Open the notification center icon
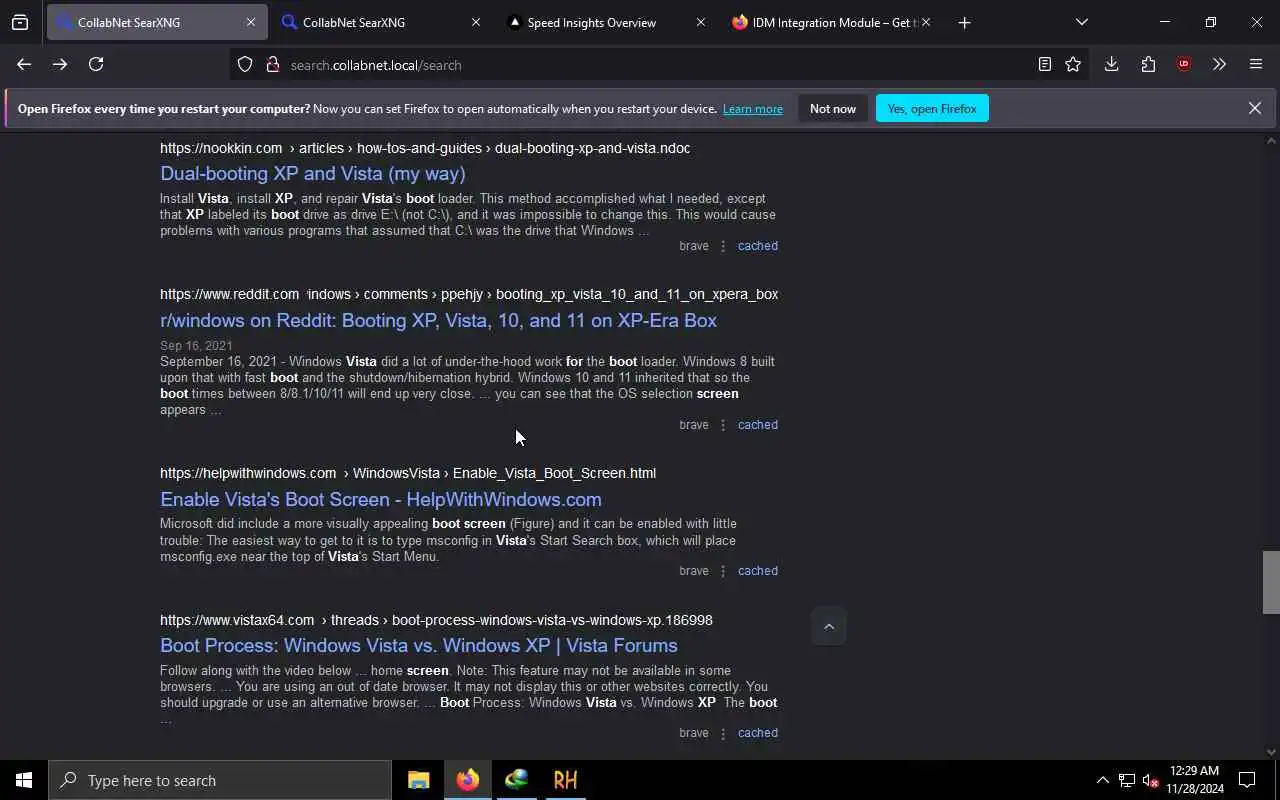The image size is (1280, 800). [x=1247, y=780]
